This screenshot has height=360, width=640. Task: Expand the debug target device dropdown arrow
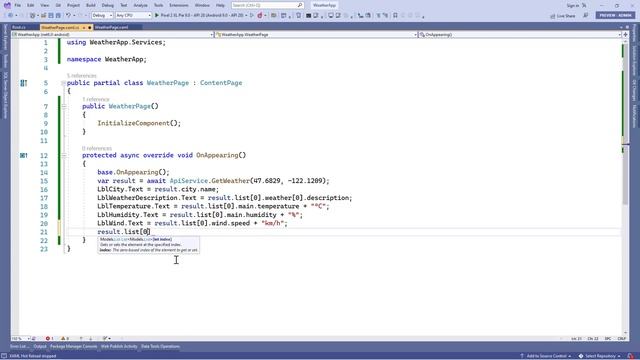tap(246, 16)
